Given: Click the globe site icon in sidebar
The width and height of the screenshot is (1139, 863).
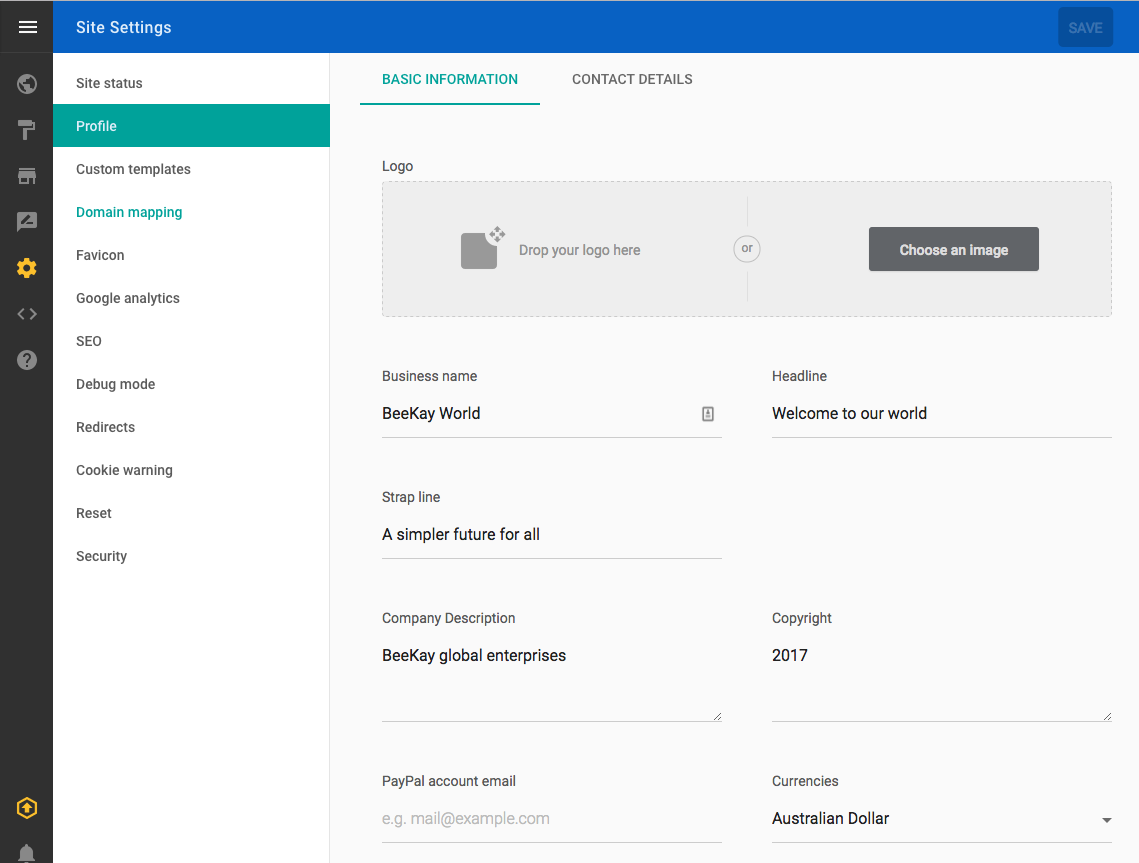Looking at the screenshot, I should click(x=27, y=84).
